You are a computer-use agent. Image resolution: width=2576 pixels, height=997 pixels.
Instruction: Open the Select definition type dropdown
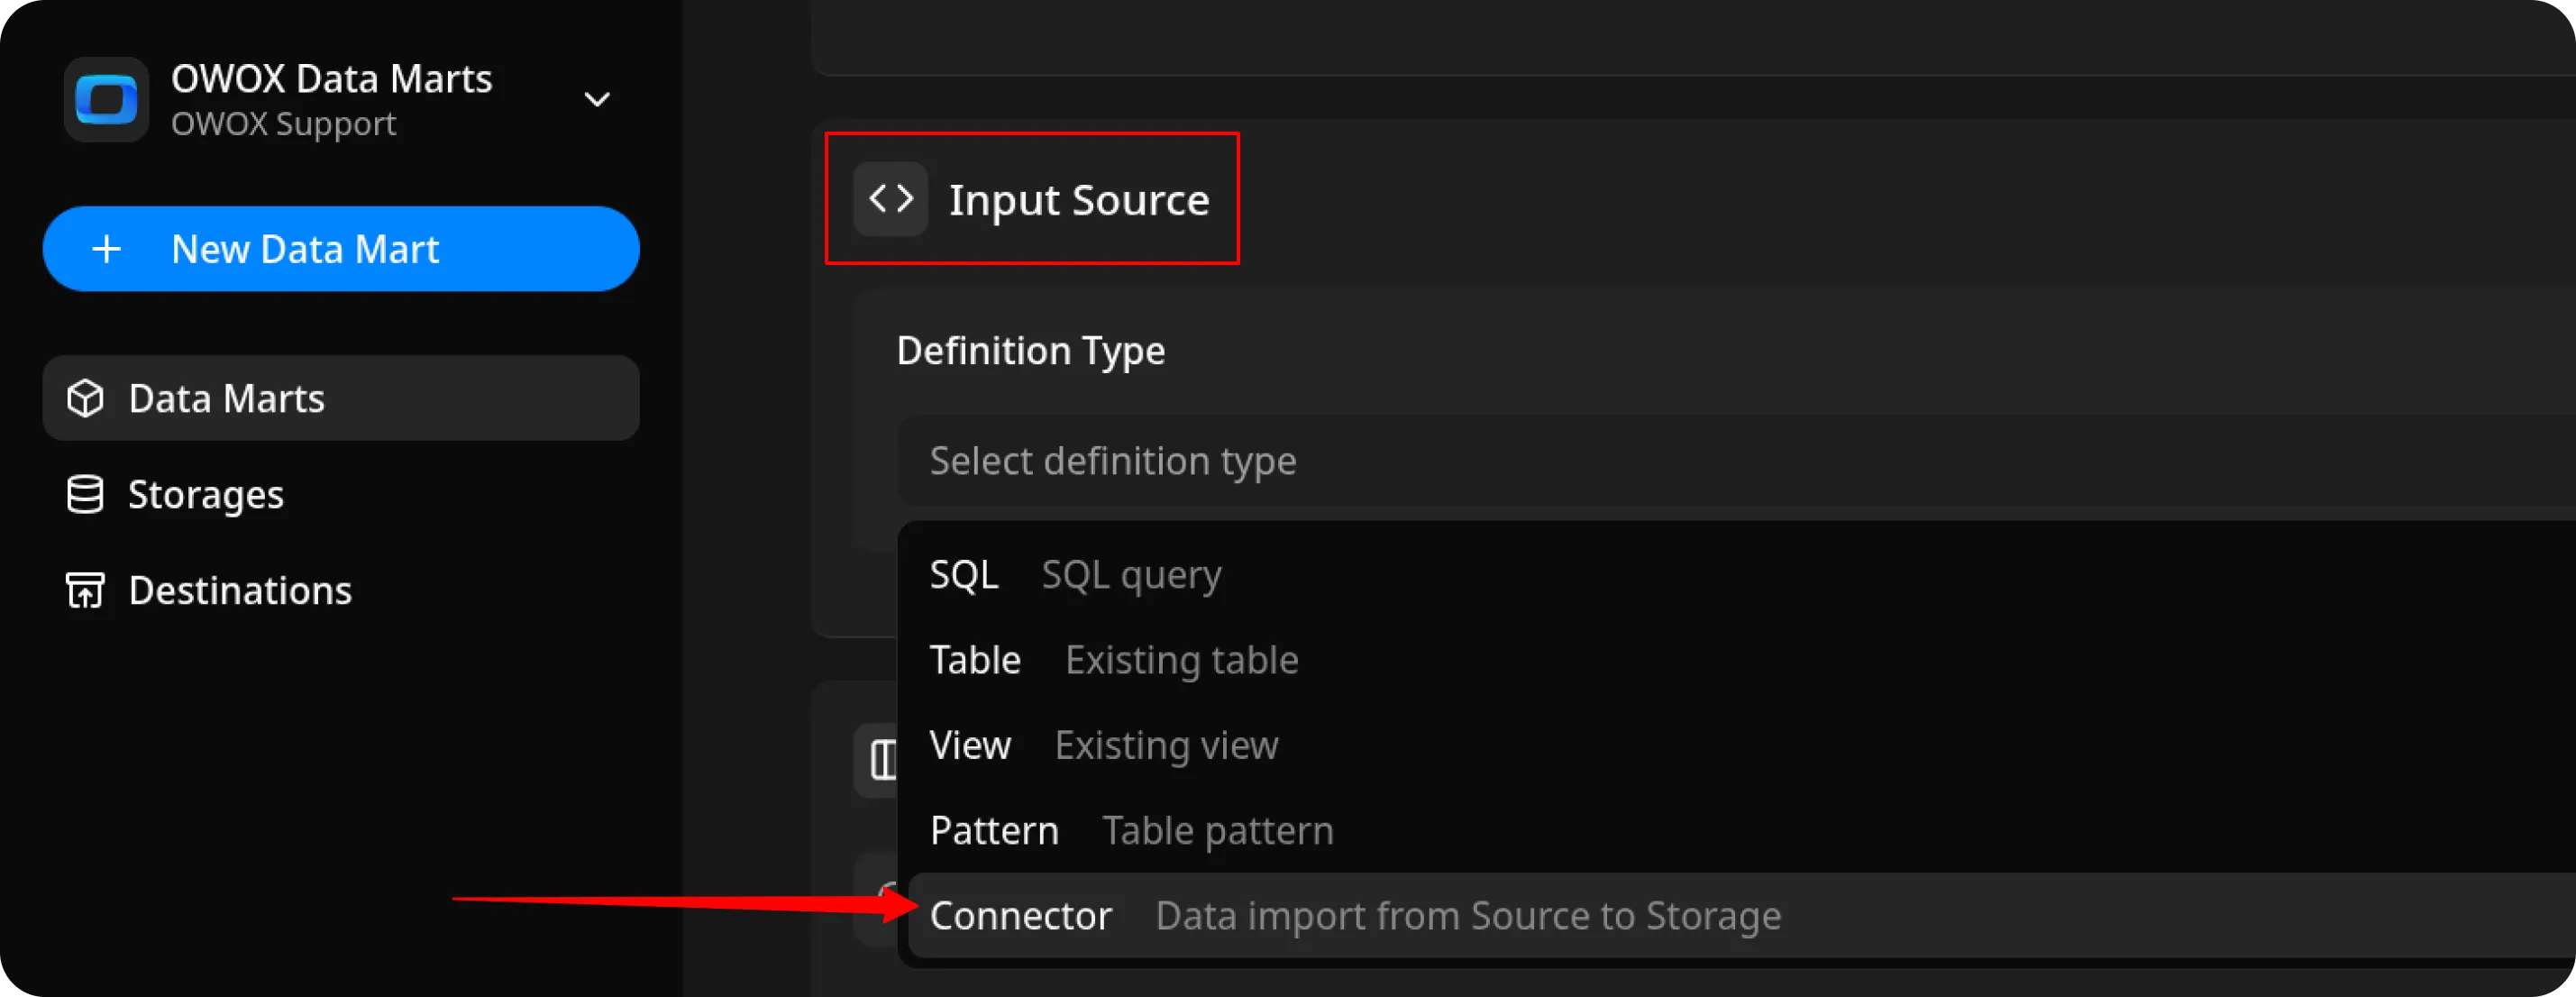[x=1700, y=461]
